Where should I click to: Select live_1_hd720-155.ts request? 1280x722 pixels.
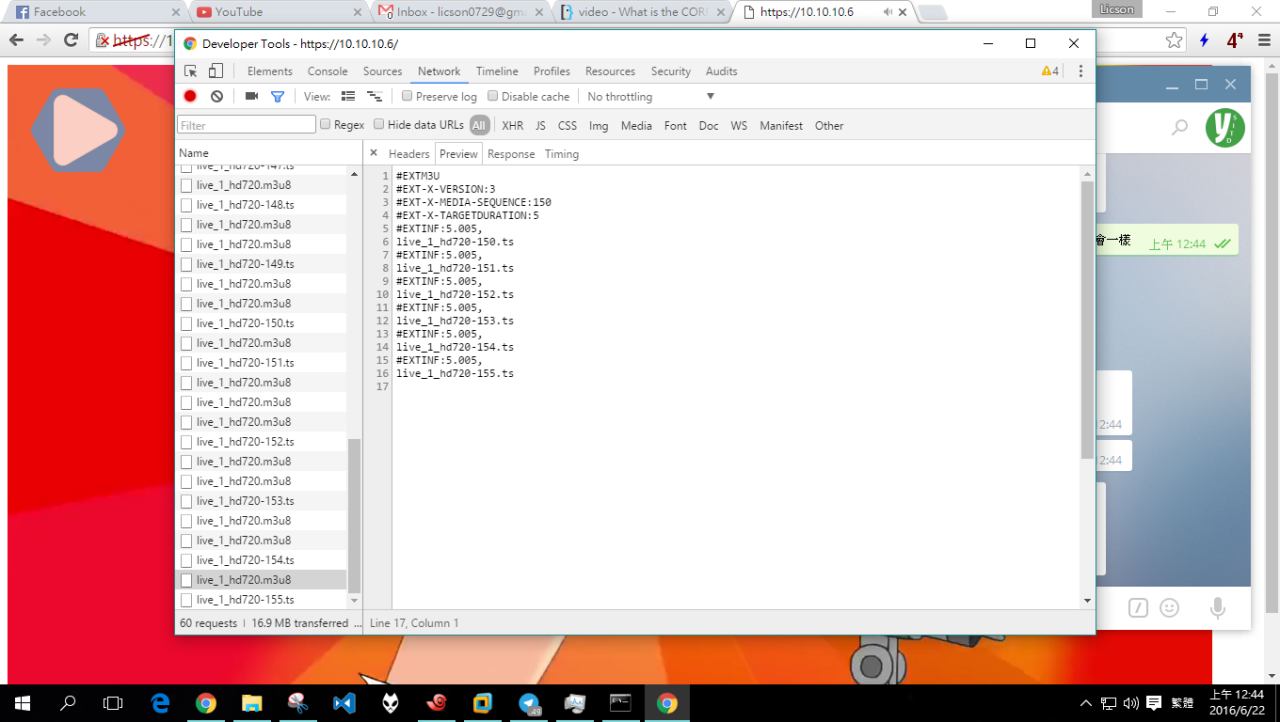pos(245,600)
